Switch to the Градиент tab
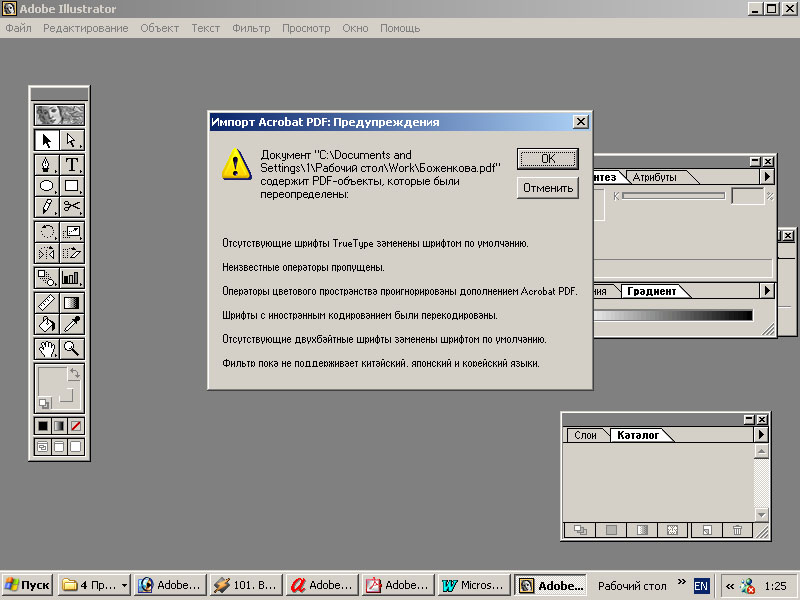 (x=652, y=291)
